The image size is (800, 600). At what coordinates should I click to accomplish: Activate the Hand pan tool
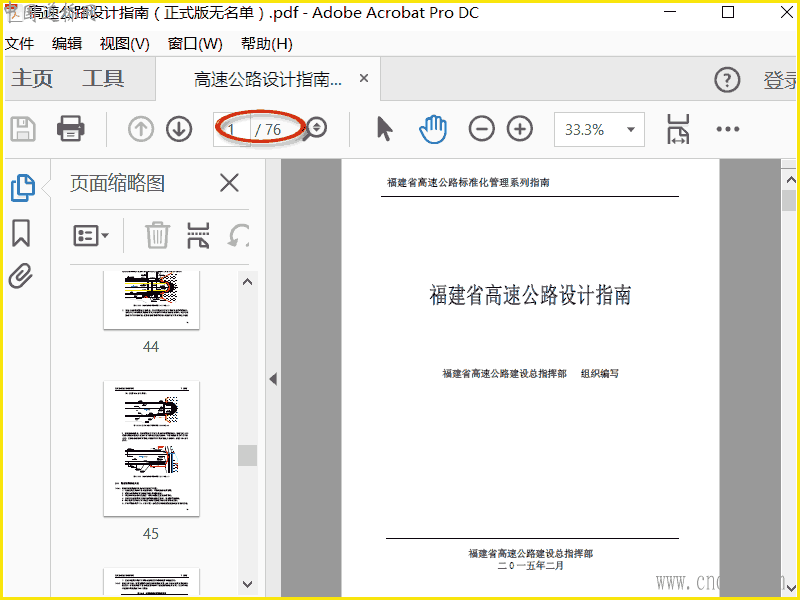[433, 129]
